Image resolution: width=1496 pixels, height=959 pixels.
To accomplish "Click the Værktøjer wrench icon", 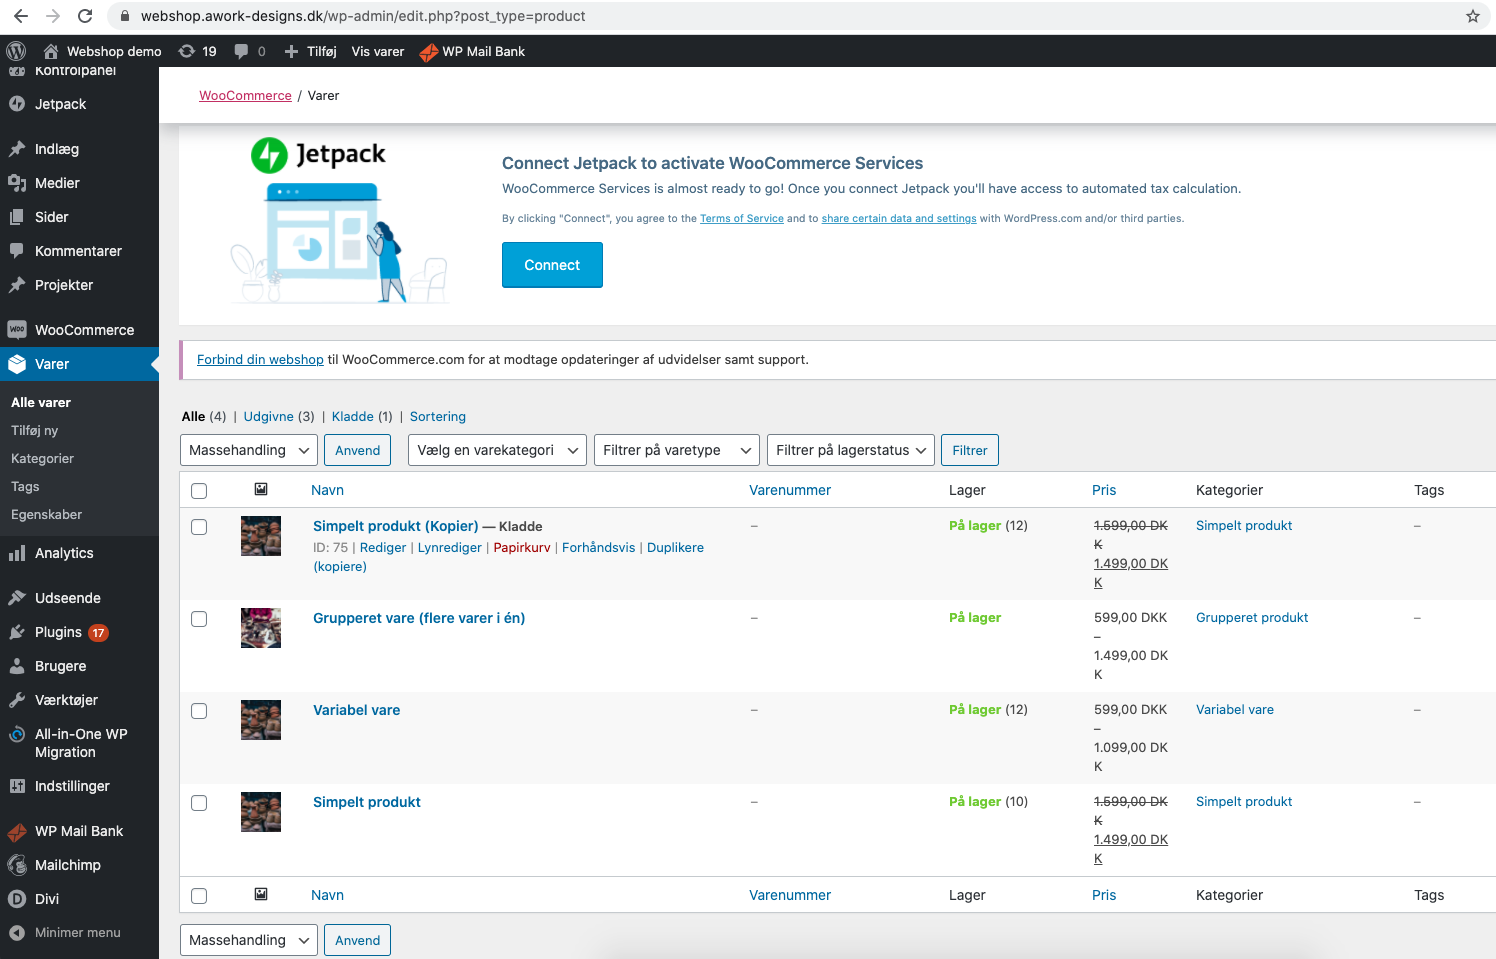I will [x=17, y=700].
